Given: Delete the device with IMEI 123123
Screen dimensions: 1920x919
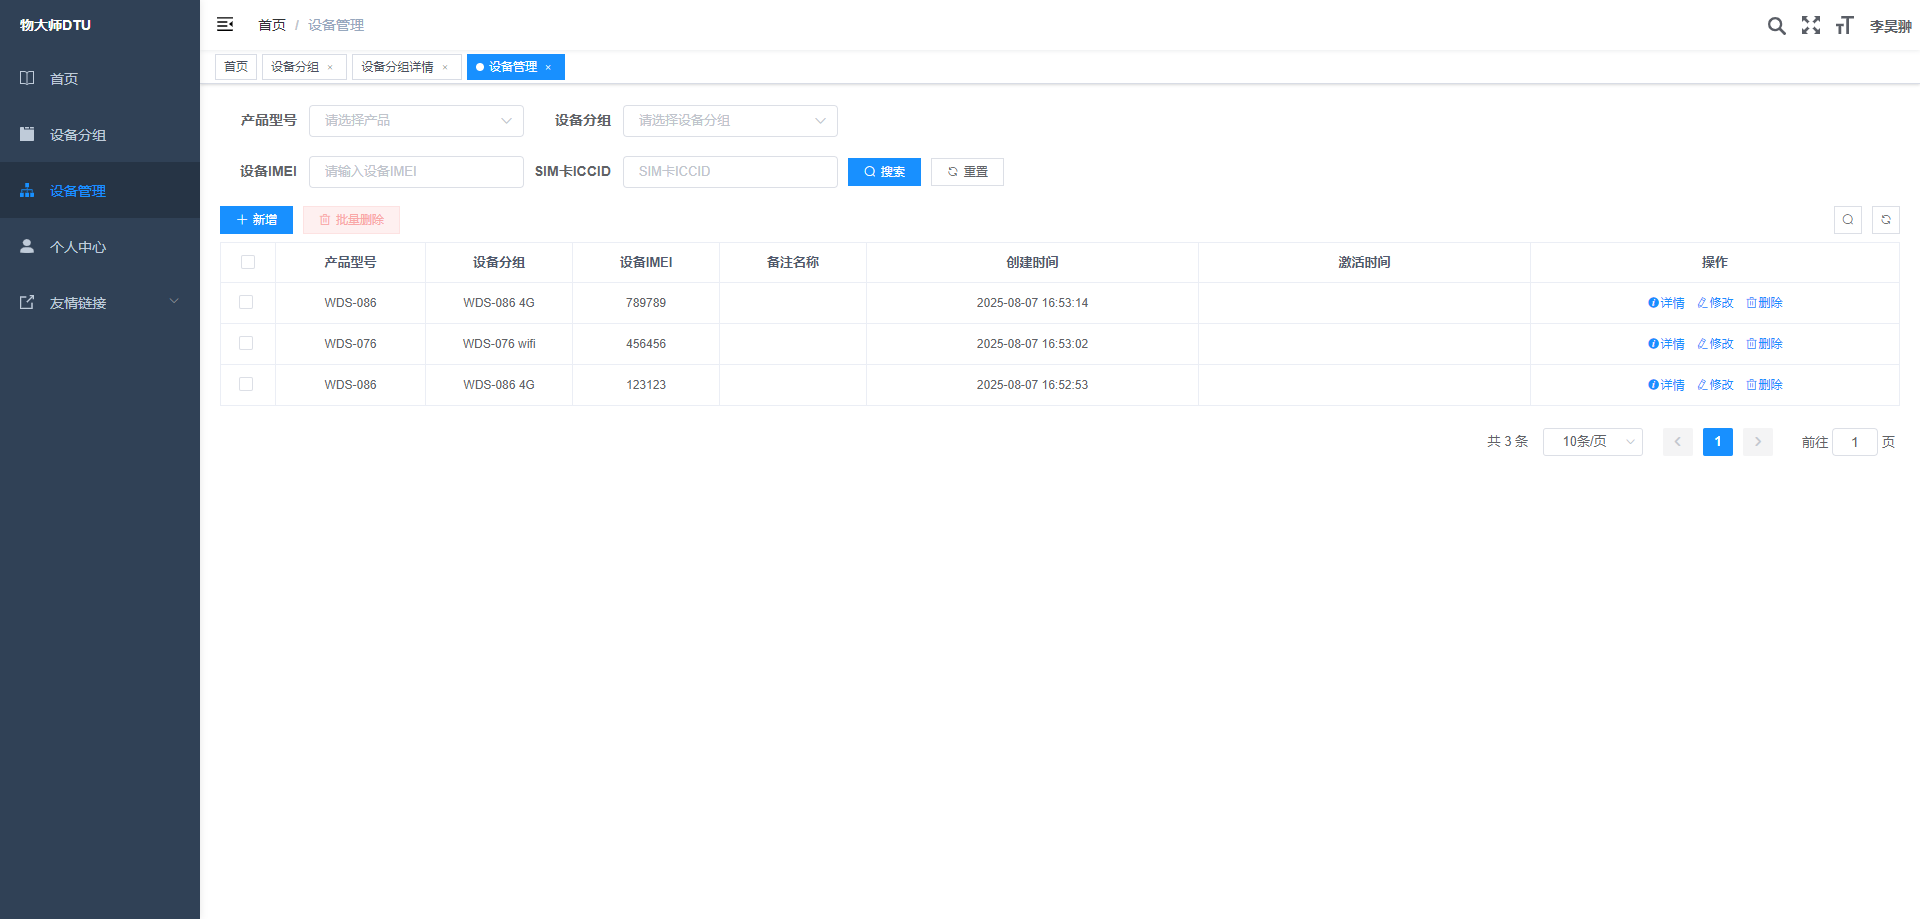Looking at the screenshot, I should coord(1764,385).
